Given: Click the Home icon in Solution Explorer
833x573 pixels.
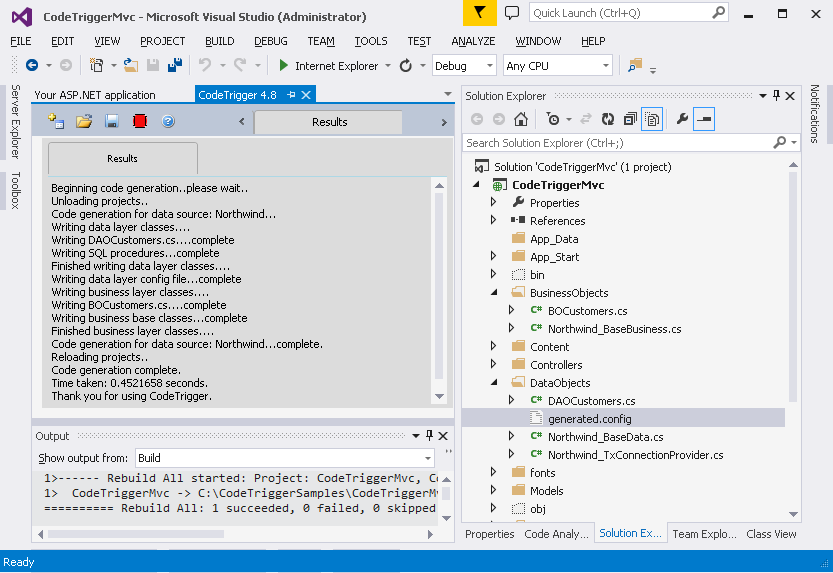Looking at the screenshot, I should (522, 119).
